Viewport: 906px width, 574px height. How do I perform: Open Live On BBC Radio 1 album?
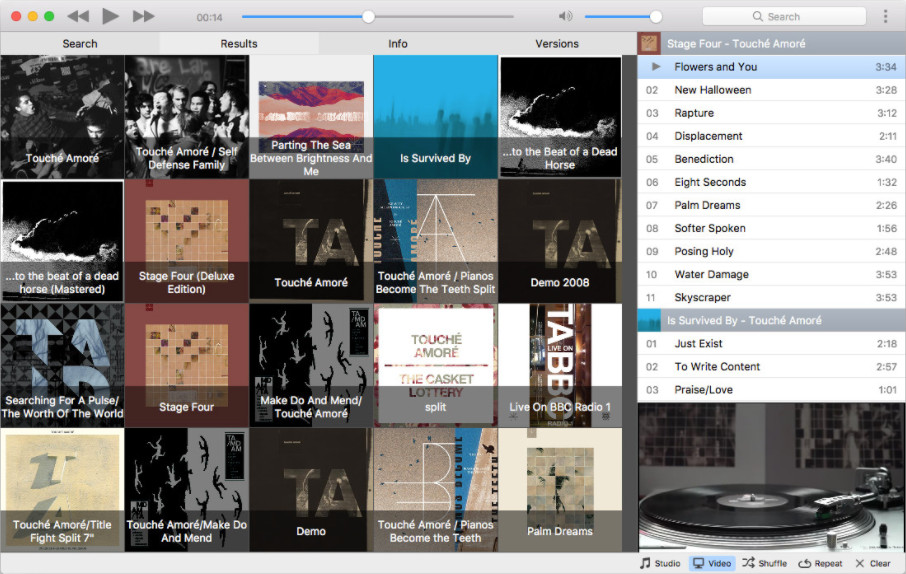pyautogui.click(x=560, y=365)
